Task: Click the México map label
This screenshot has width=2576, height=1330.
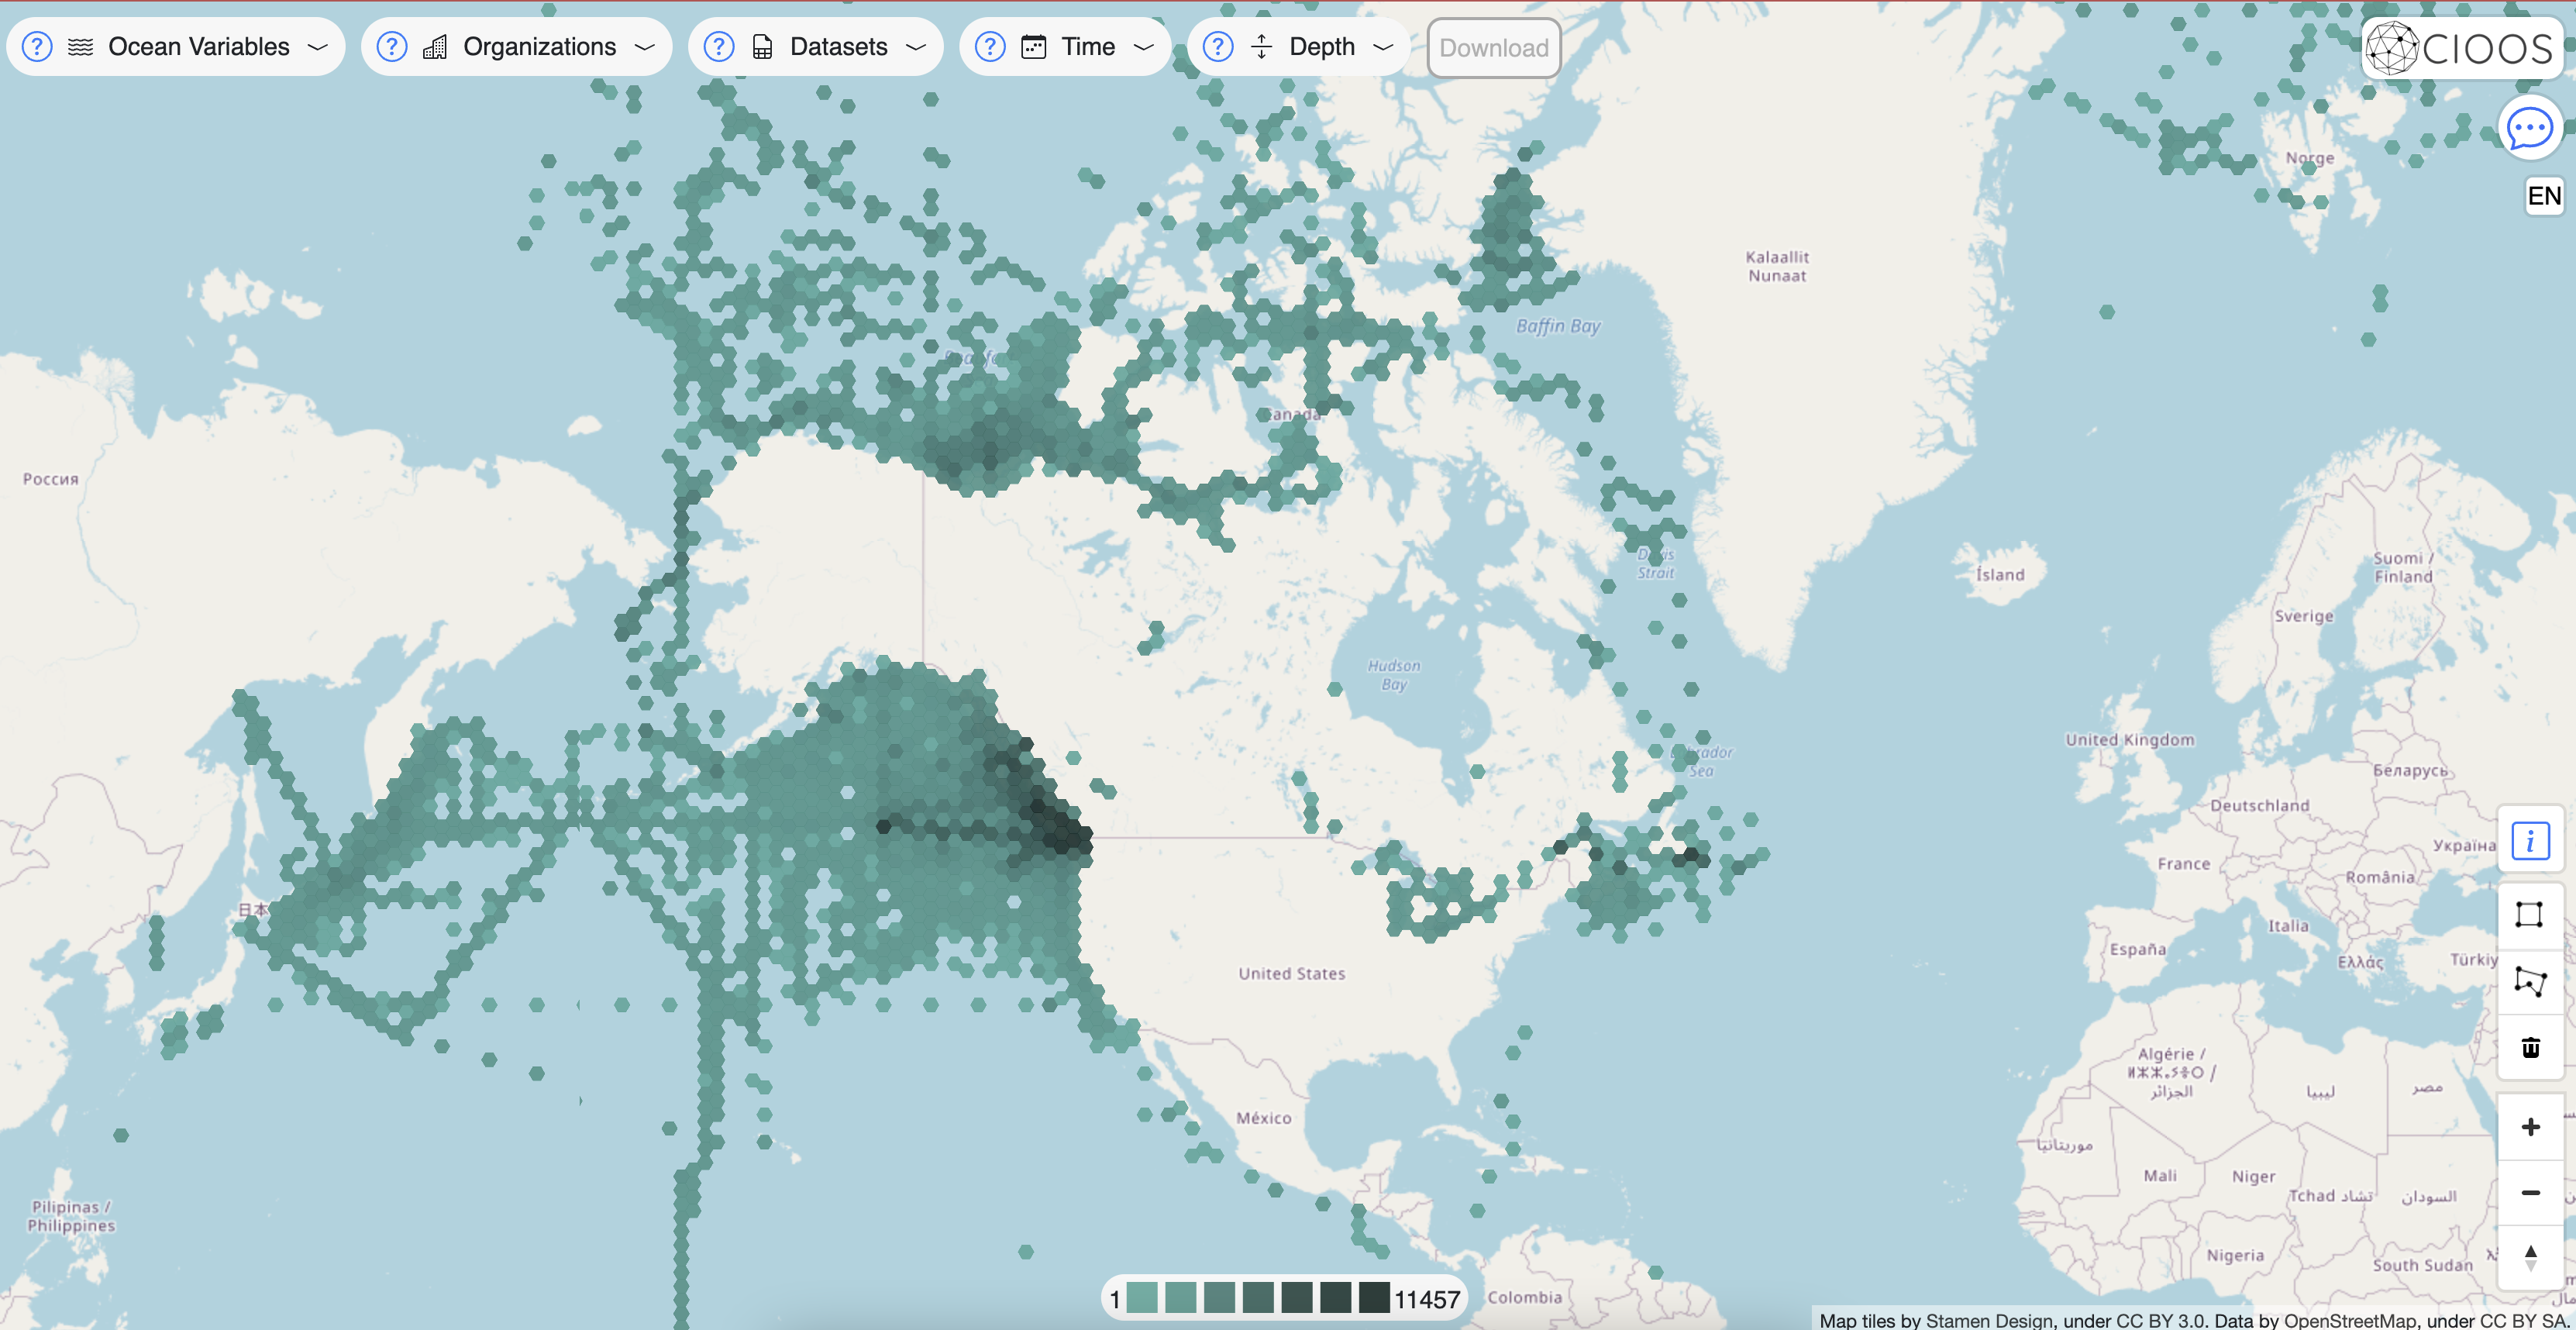Action: tap(1264, 1118)
